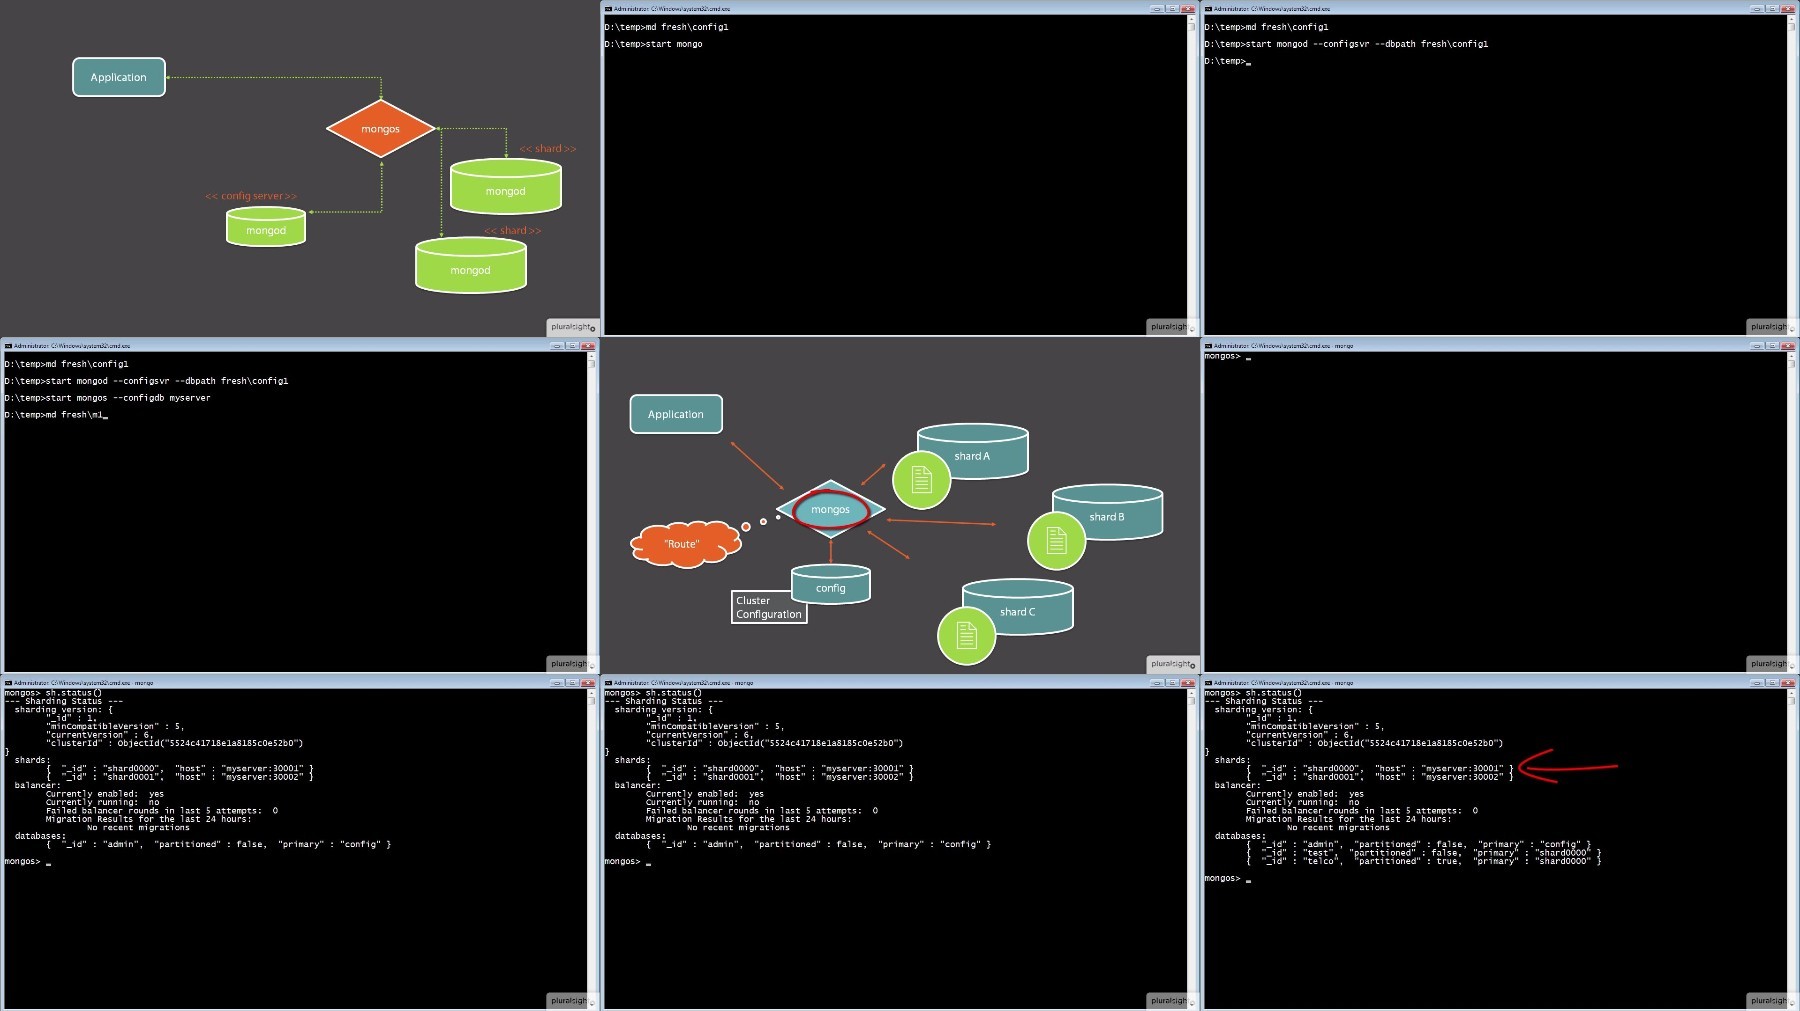Screen dimensions: 1800x1011
Task: Click the line "start mongos --configdb myserver"
Action: 107,398
